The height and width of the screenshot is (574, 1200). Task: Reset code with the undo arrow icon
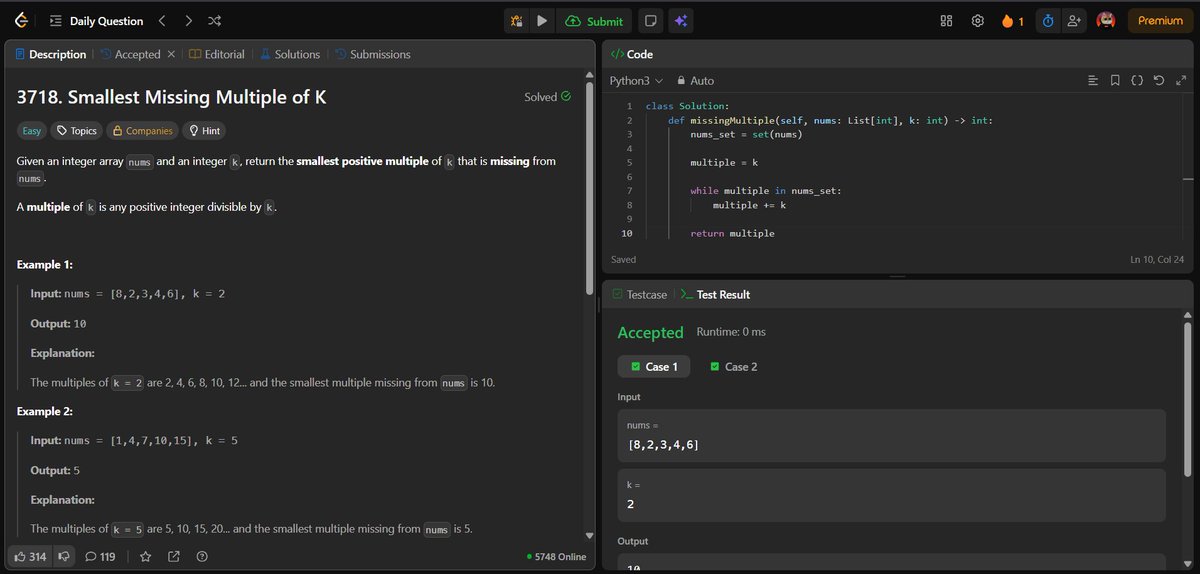coord(1159,80)
